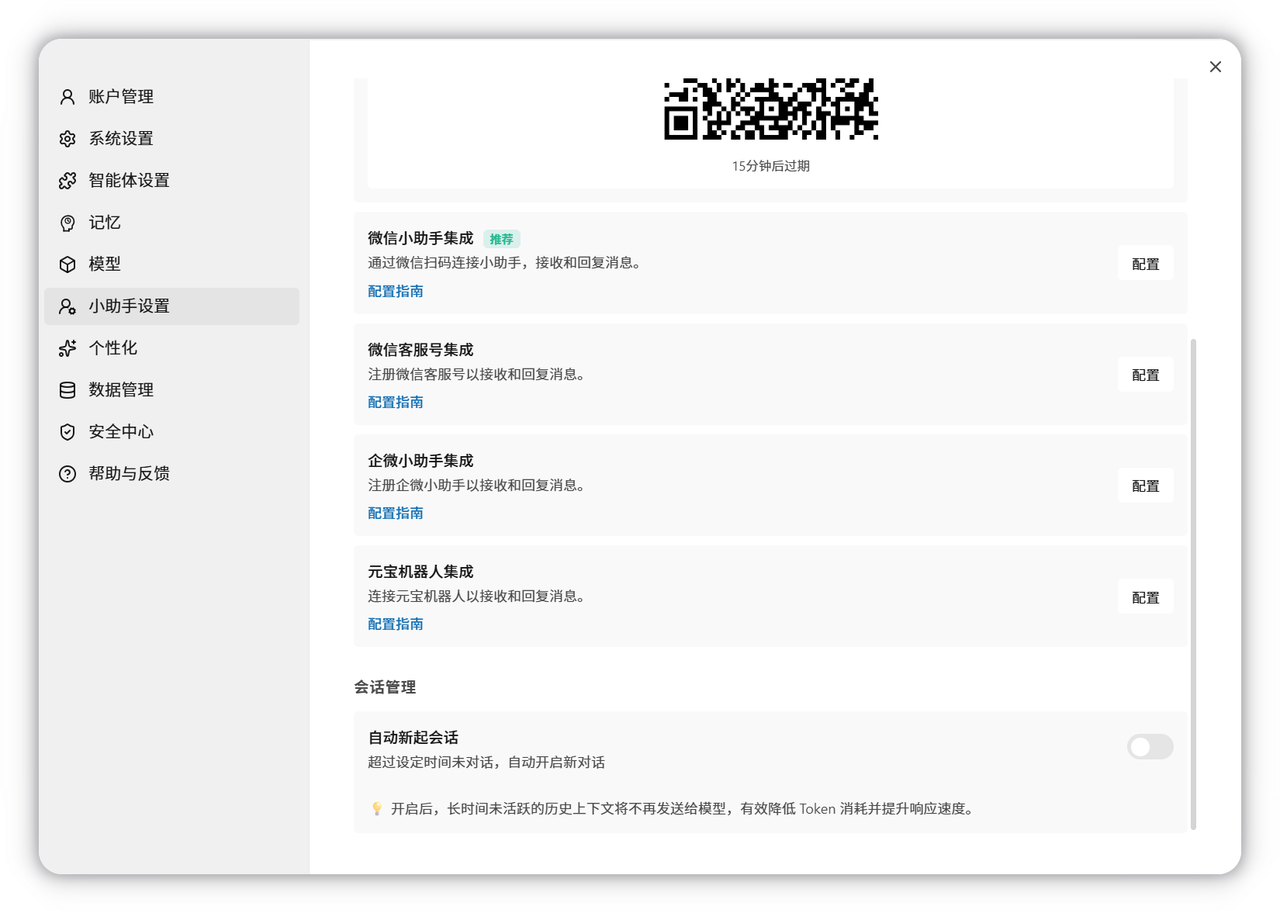Click the 推荐 badge

click(502, 239)
